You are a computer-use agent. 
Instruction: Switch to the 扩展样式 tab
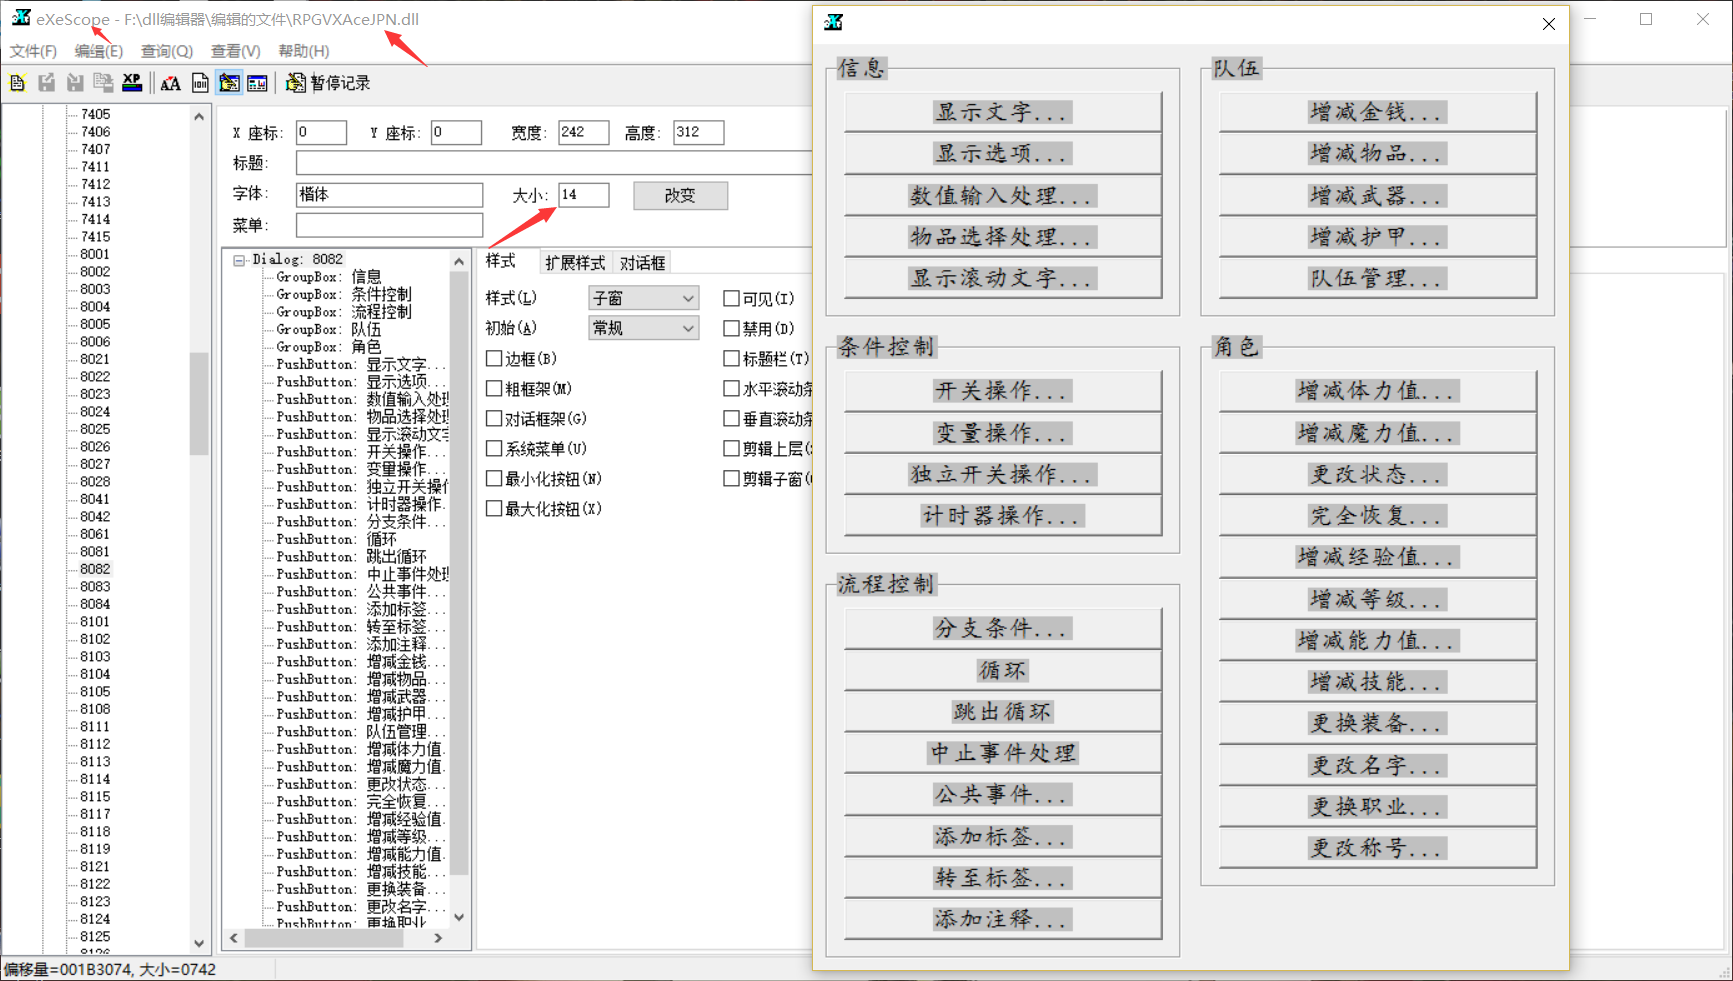575,263
